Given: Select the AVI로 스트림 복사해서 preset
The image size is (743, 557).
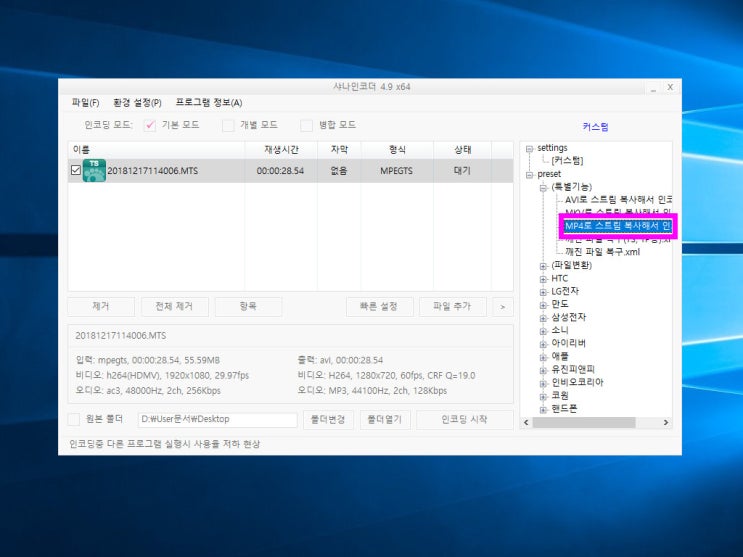Looking at the screenshot, I should click(x=618, y=200).
